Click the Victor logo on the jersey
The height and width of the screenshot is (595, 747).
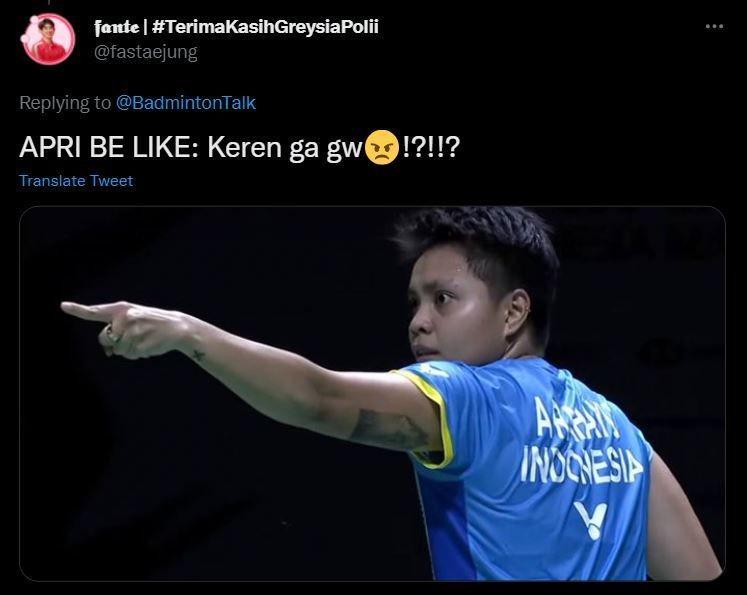591,520
